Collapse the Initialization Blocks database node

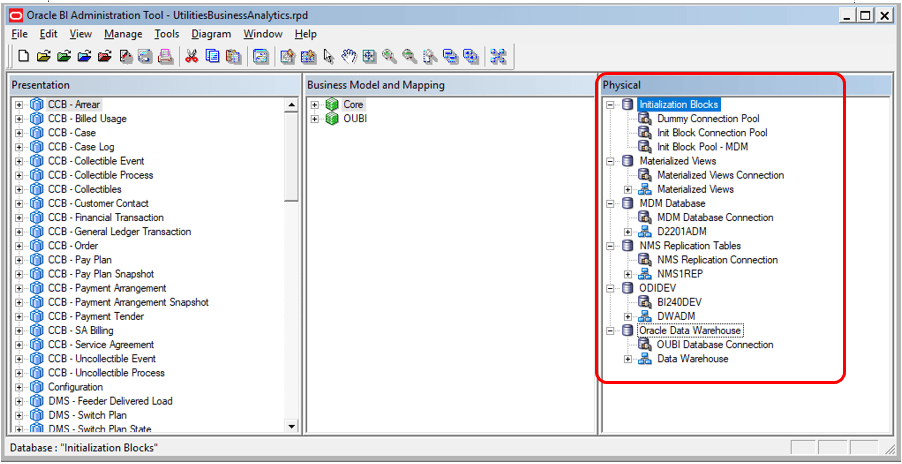click(x=610, y=105)
